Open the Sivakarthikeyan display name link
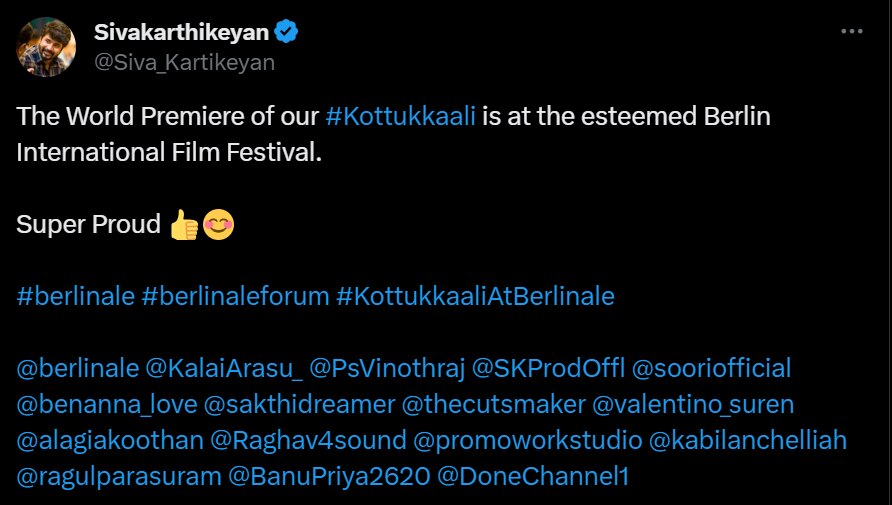The image size is (892, 505). [181, 32]
